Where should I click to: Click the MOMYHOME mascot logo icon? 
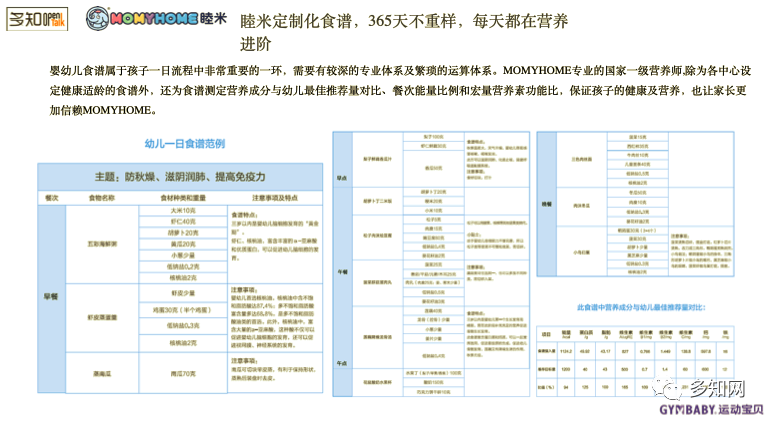[97, 19]
